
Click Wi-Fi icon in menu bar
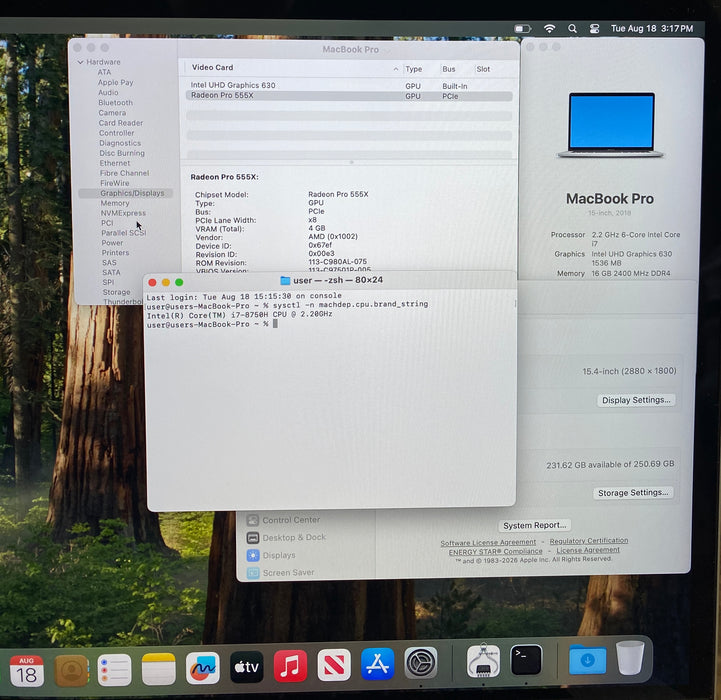pos(549,29)
